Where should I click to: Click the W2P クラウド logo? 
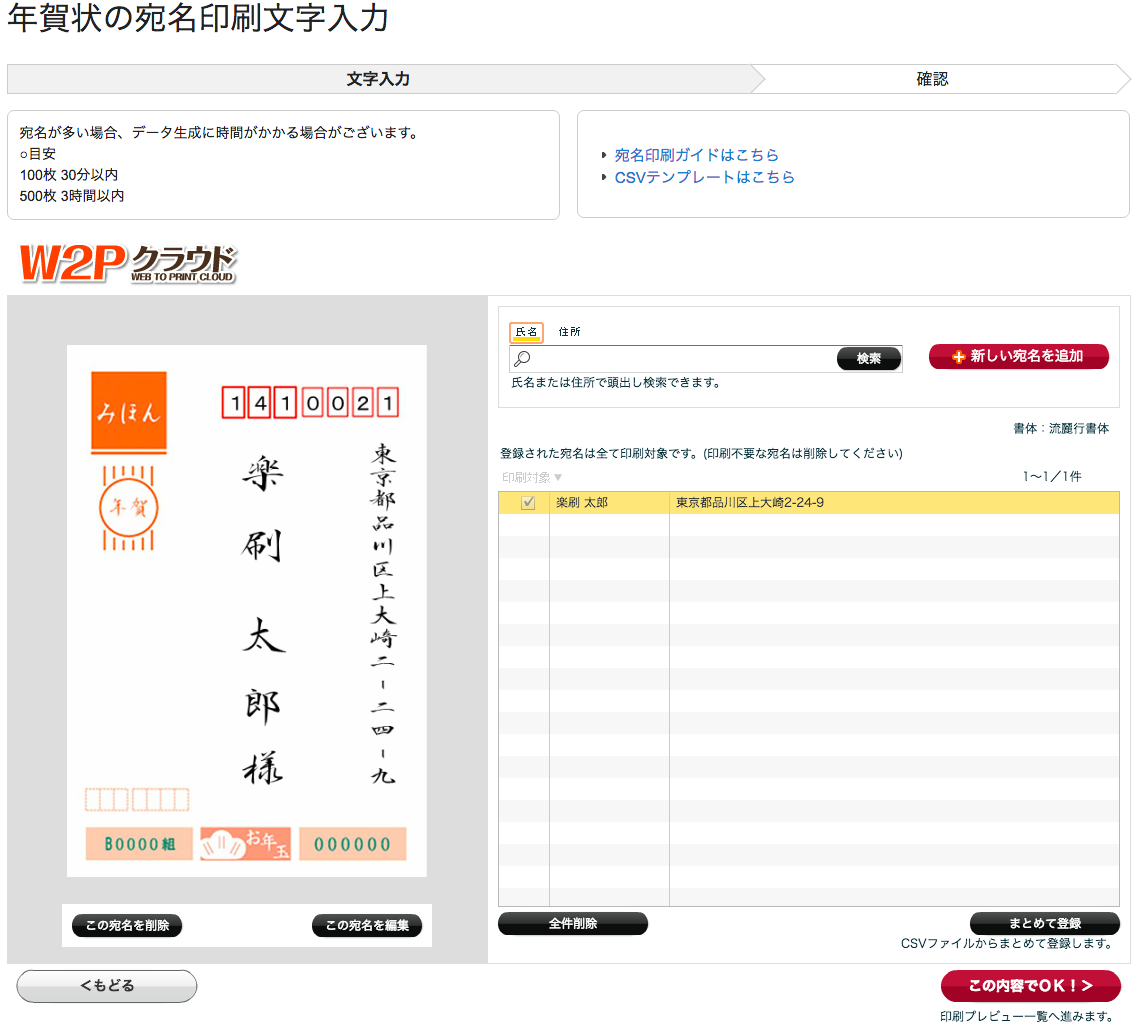[128, 264]
